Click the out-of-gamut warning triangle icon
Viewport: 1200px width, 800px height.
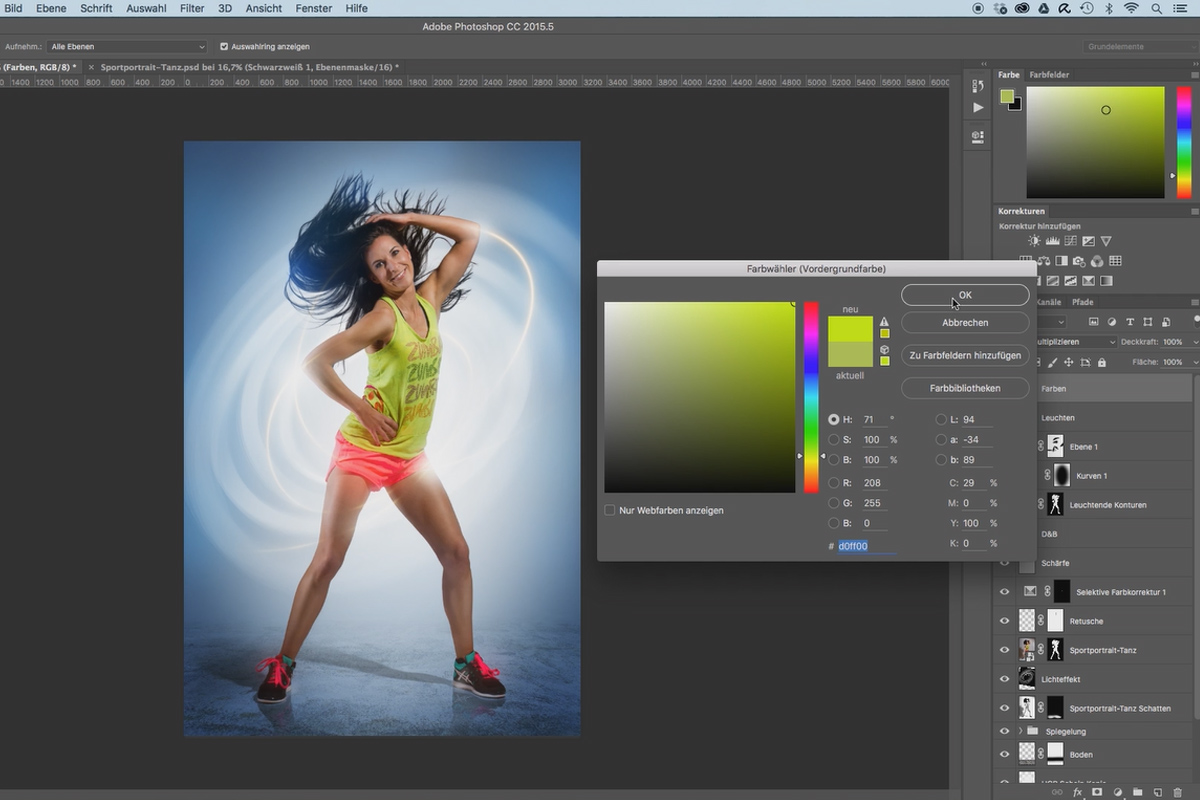pyautogui.click(x=884, y=322)
